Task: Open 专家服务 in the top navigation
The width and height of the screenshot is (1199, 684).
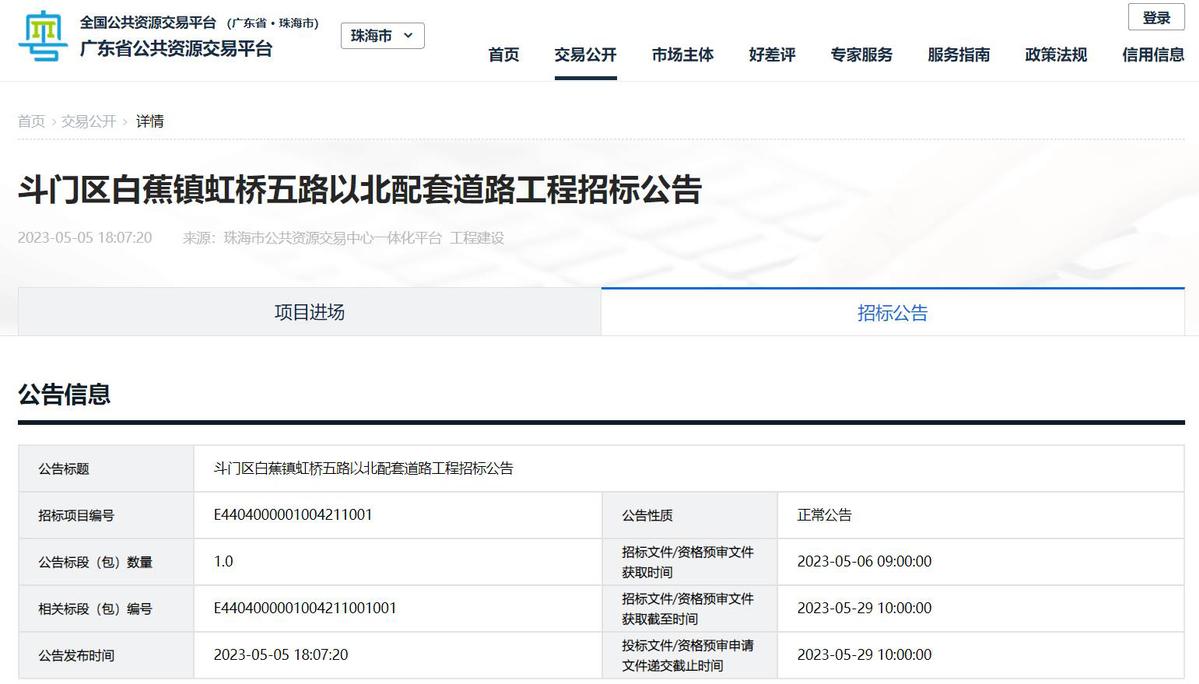Action: click(862, 55)
